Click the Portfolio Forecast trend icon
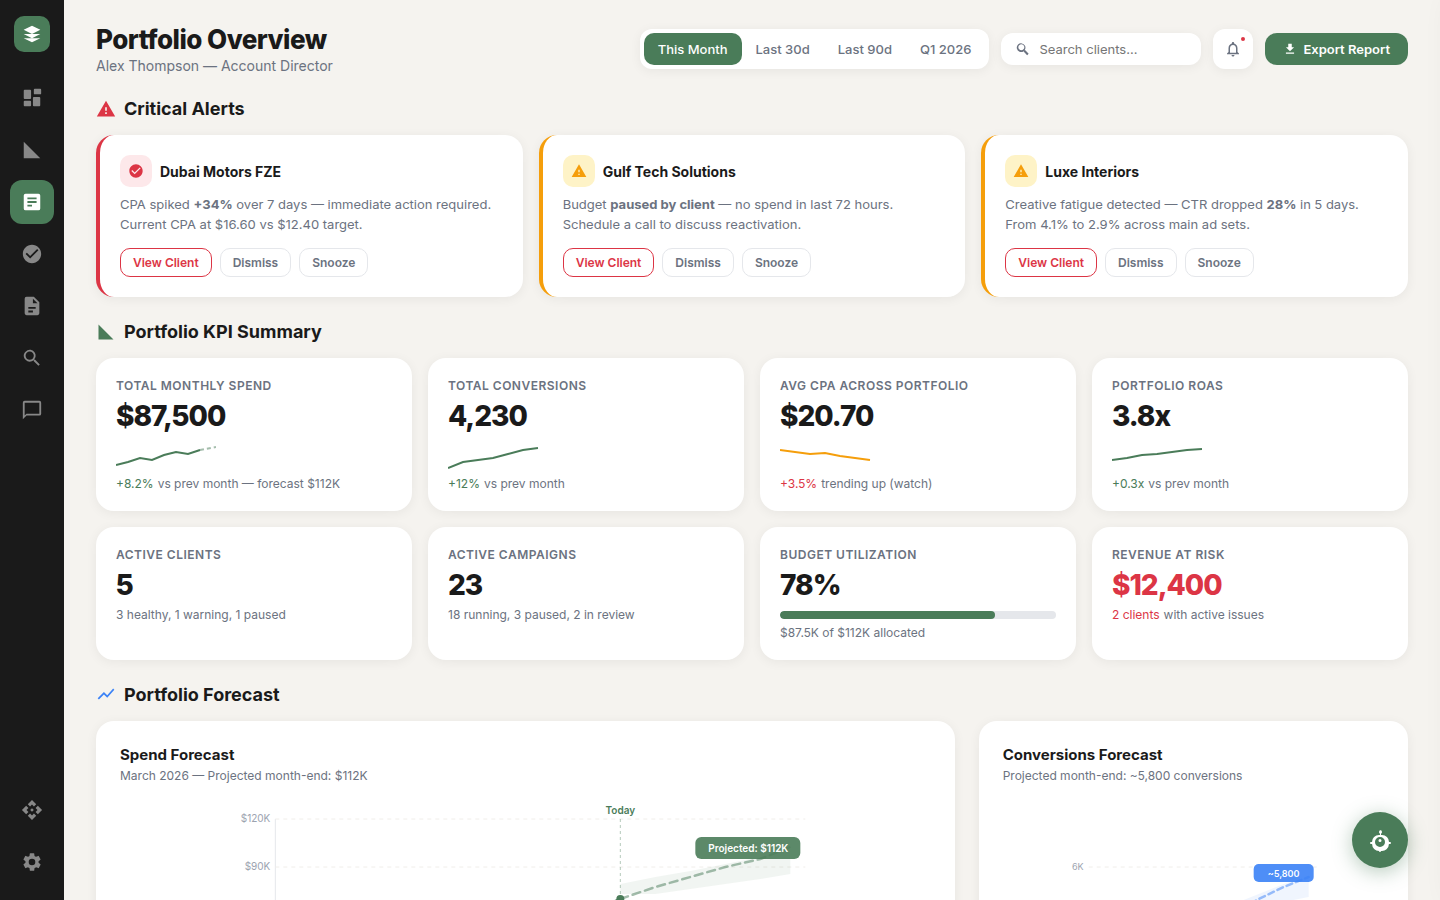 106,695
